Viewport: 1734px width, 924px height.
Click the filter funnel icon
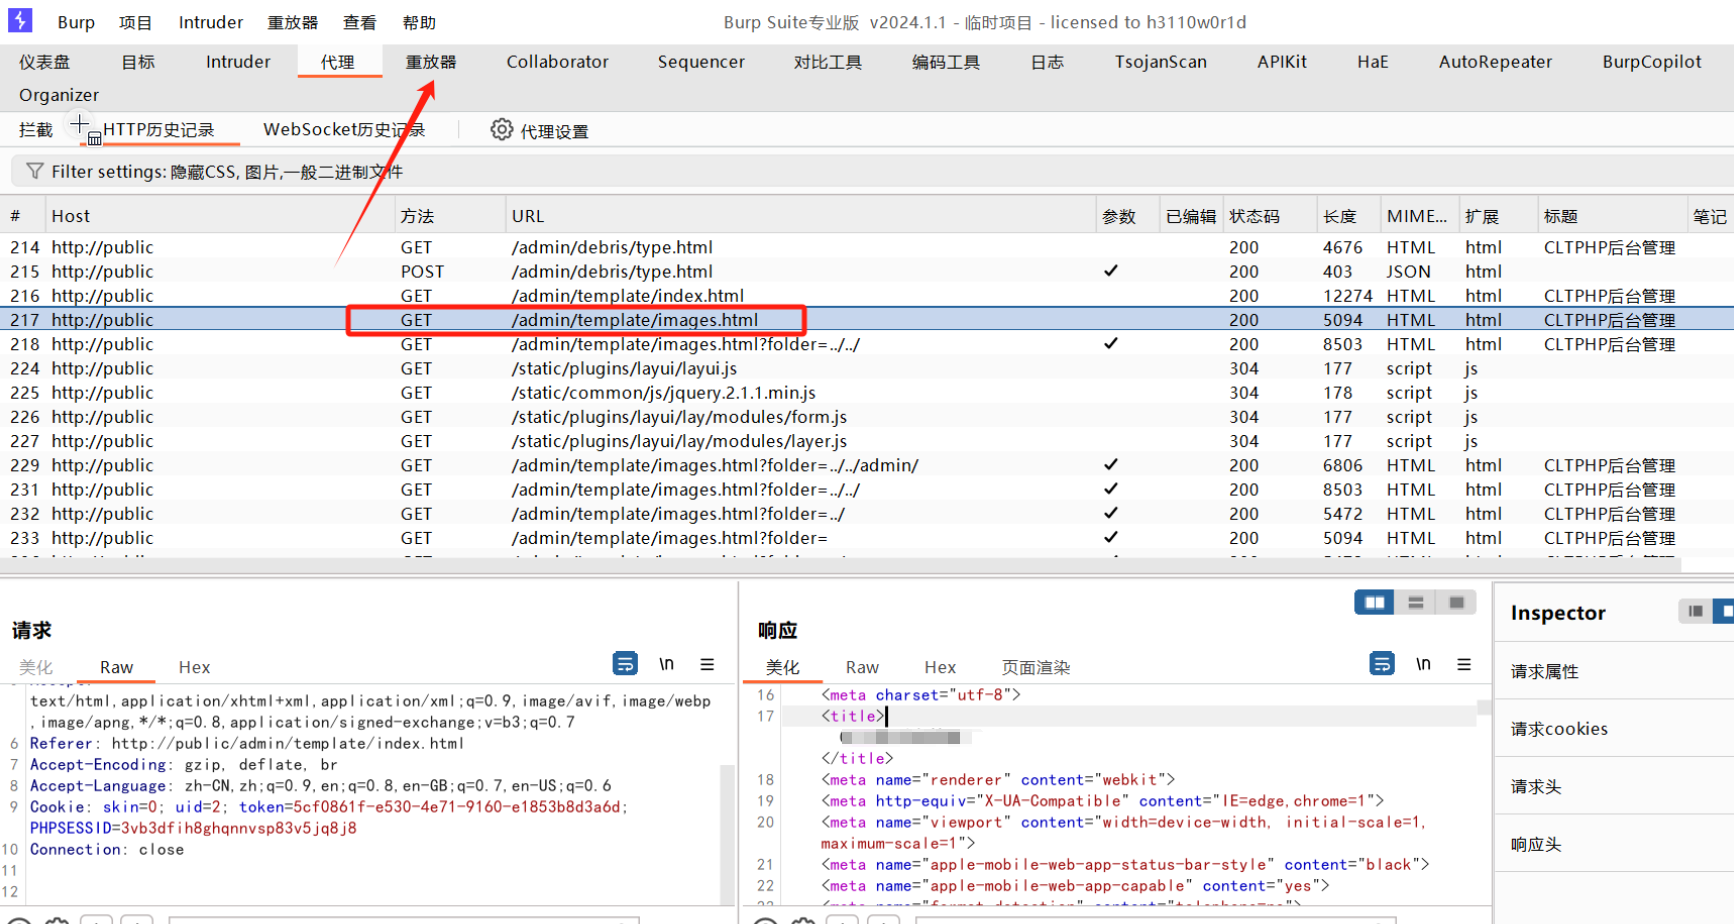pos(35,171)
